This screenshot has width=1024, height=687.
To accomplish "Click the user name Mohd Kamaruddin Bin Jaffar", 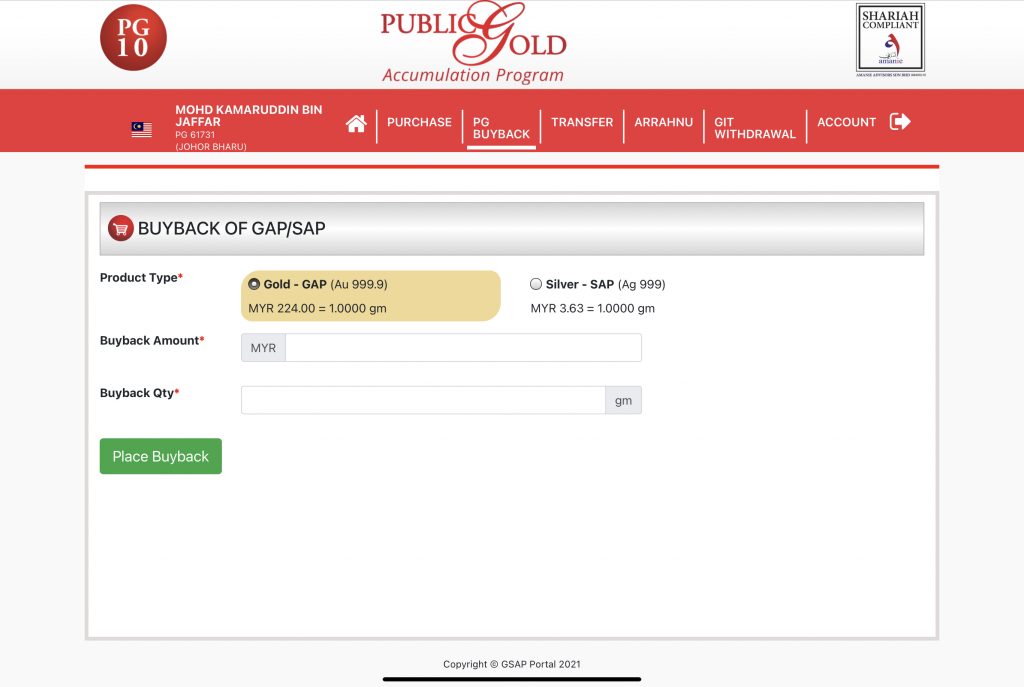I will point(248,115).
